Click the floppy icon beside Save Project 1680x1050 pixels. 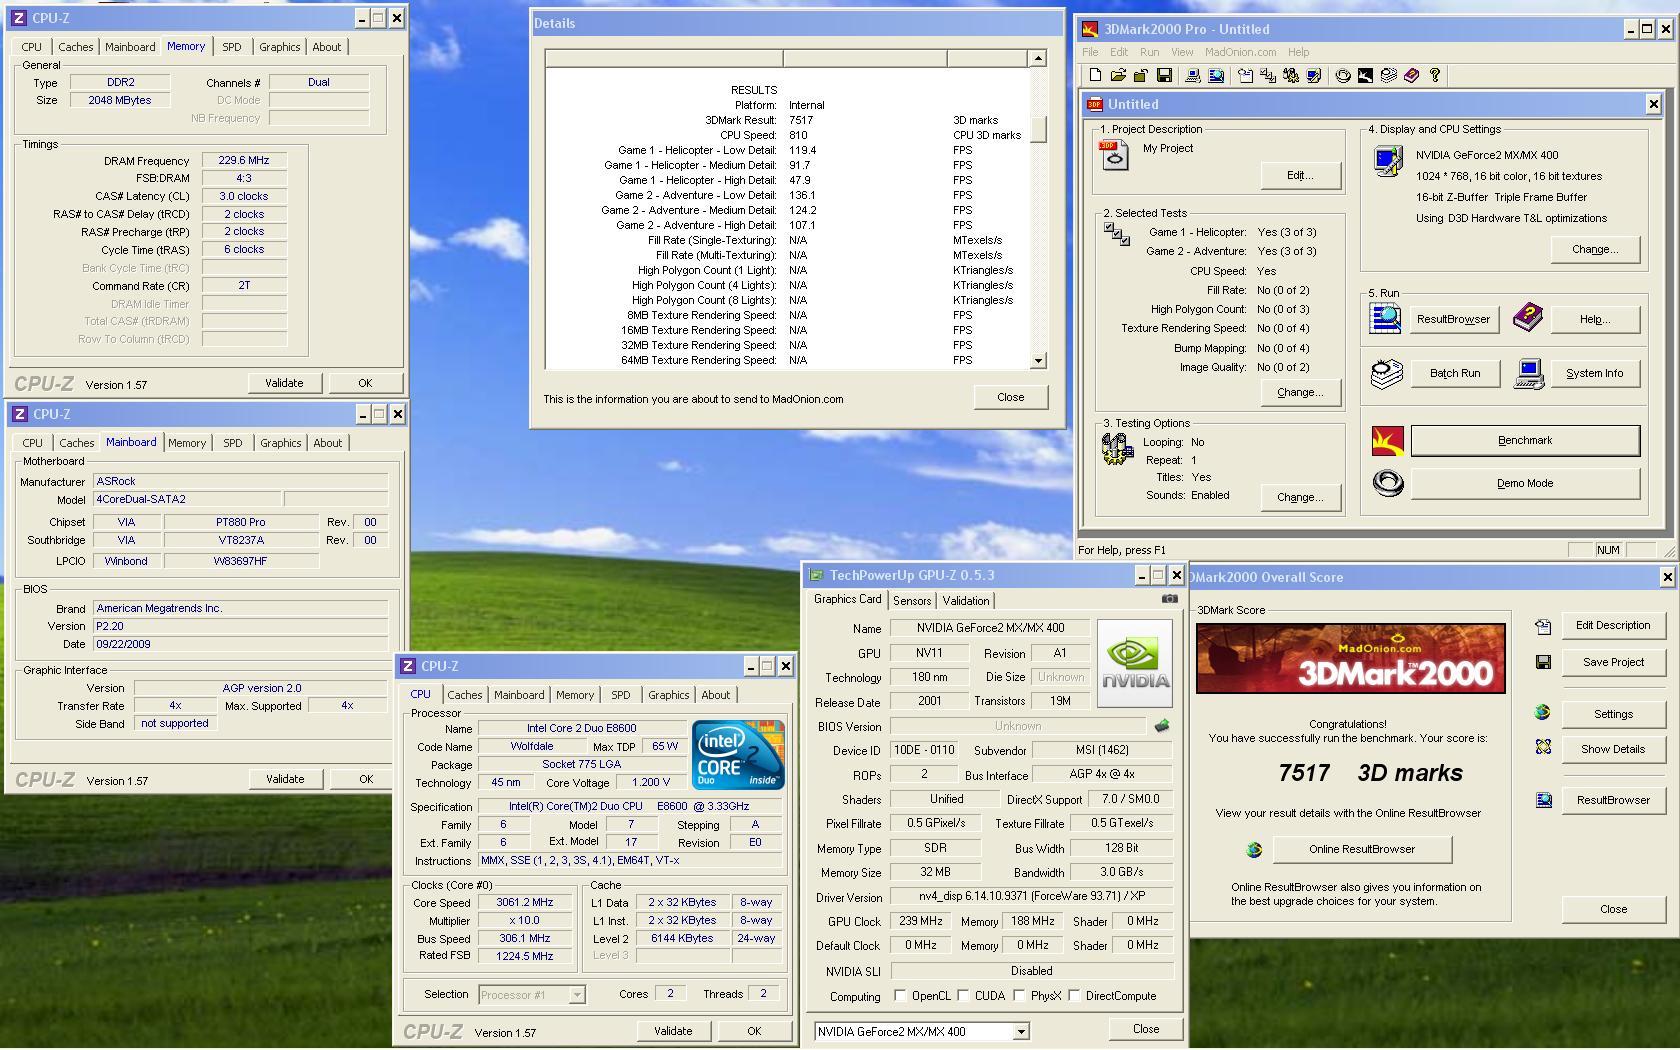pyautogui.click(x=1543, y=662)
